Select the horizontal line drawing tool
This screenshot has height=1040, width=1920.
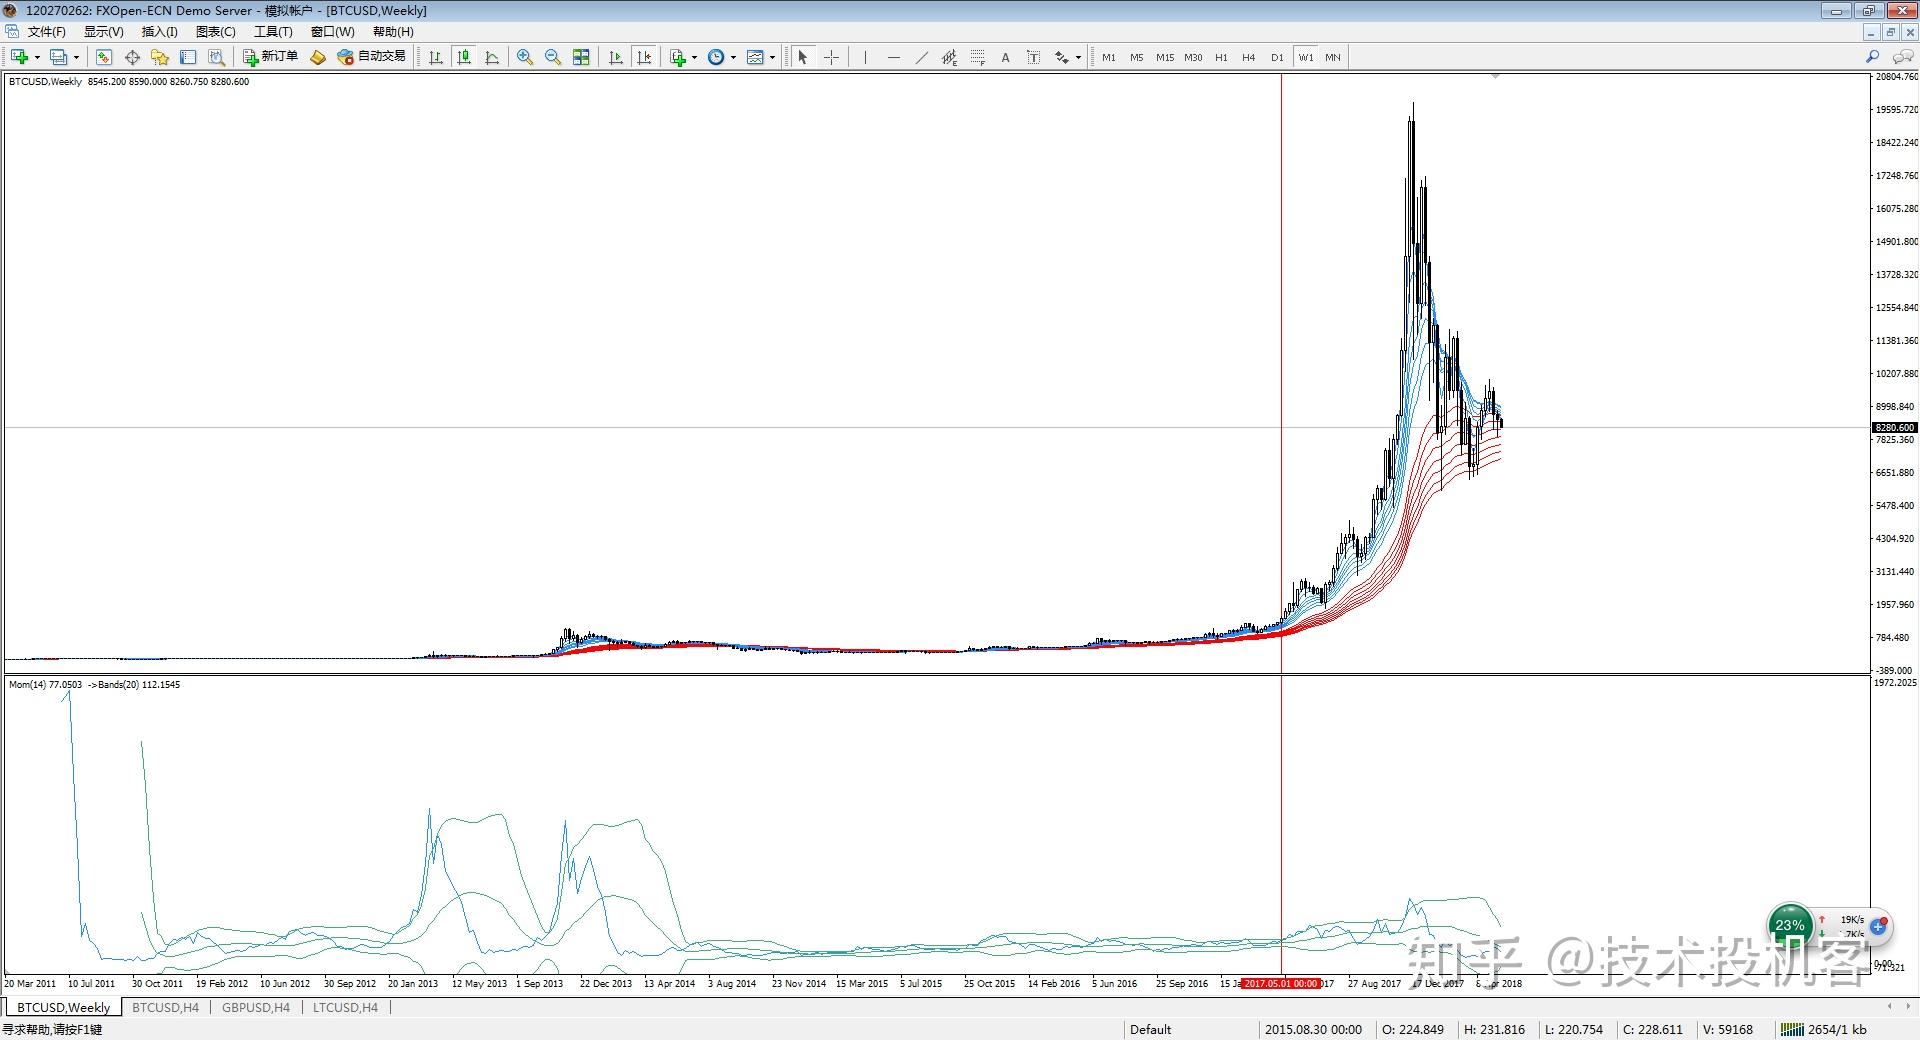pos(893,57)
